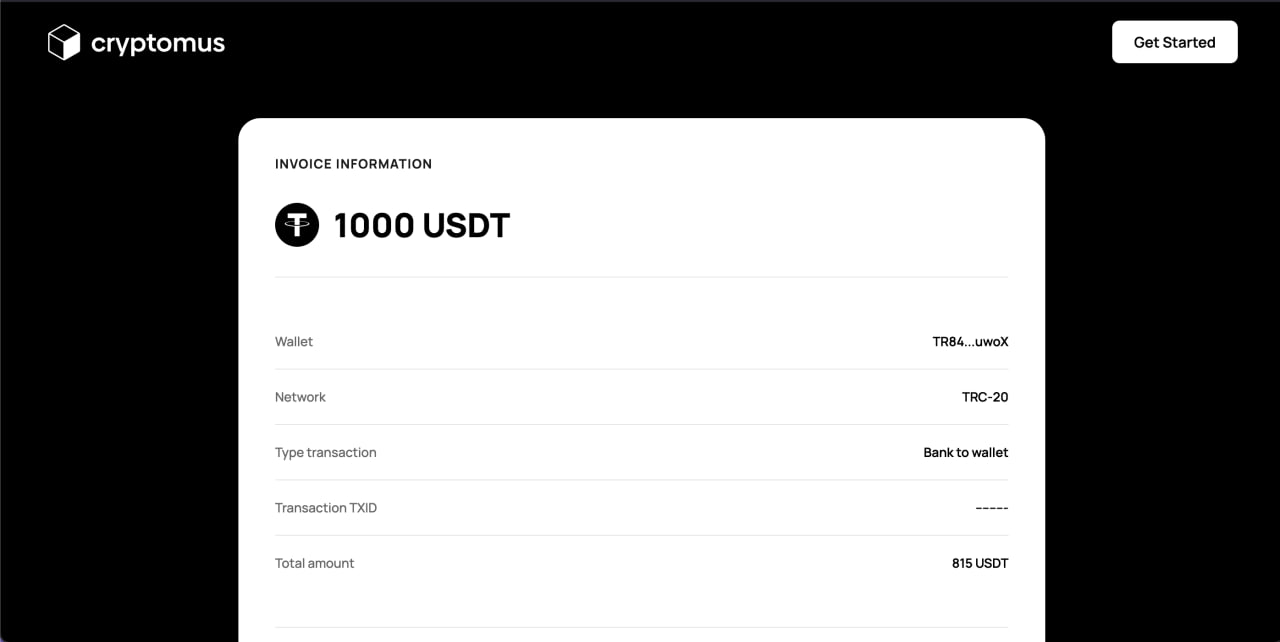Click the Total amount row label
The height and width of the screenshot is (642, 1280).
coord(314,563)
